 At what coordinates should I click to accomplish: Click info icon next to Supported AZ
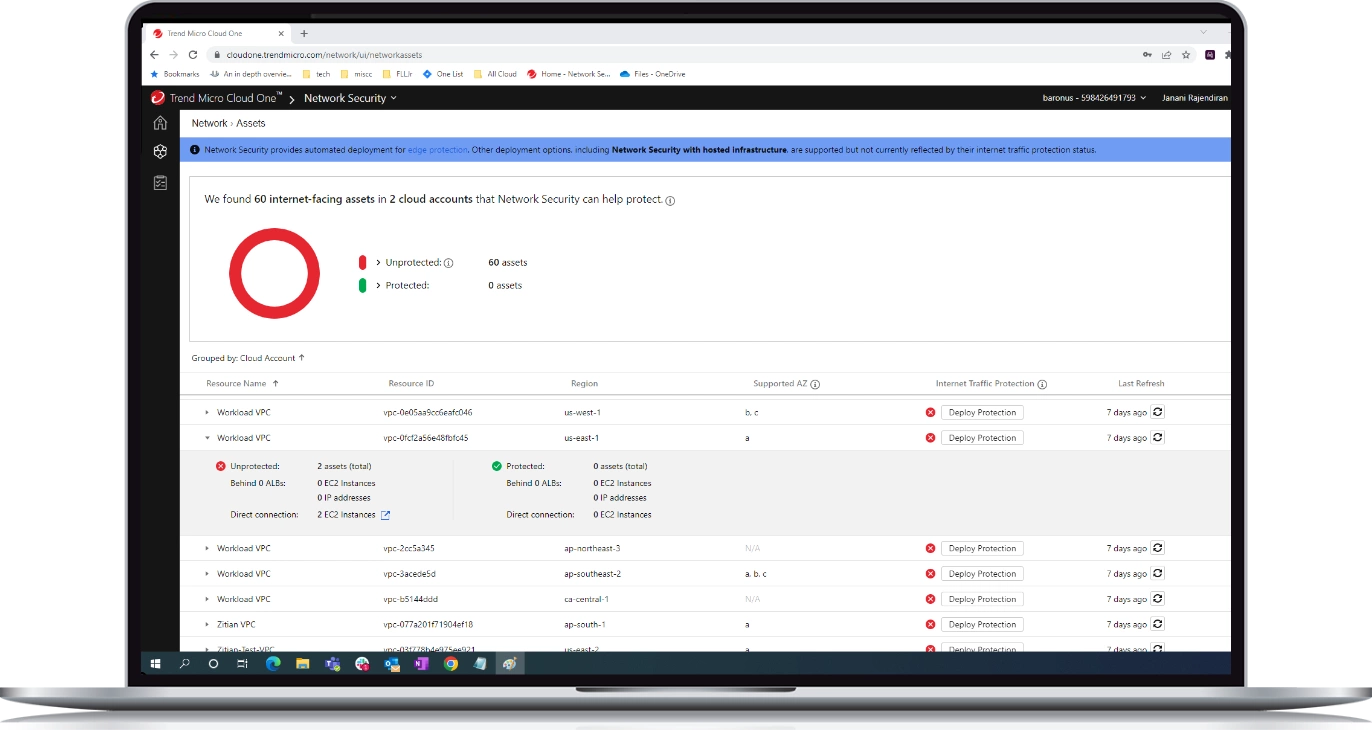(815, 384)
